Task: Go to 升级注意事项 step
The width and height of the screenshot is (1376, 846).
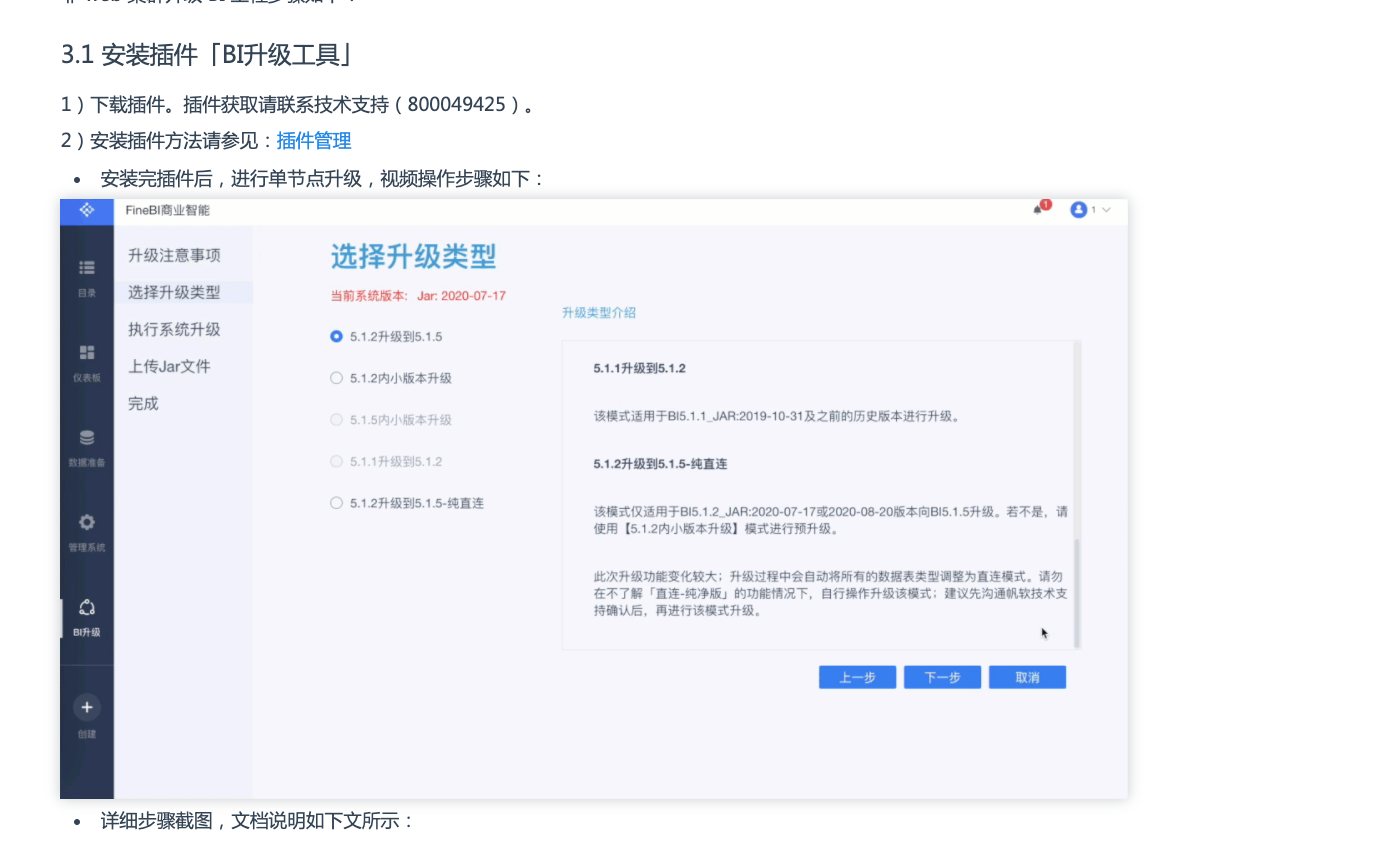Action: (174, 255)
